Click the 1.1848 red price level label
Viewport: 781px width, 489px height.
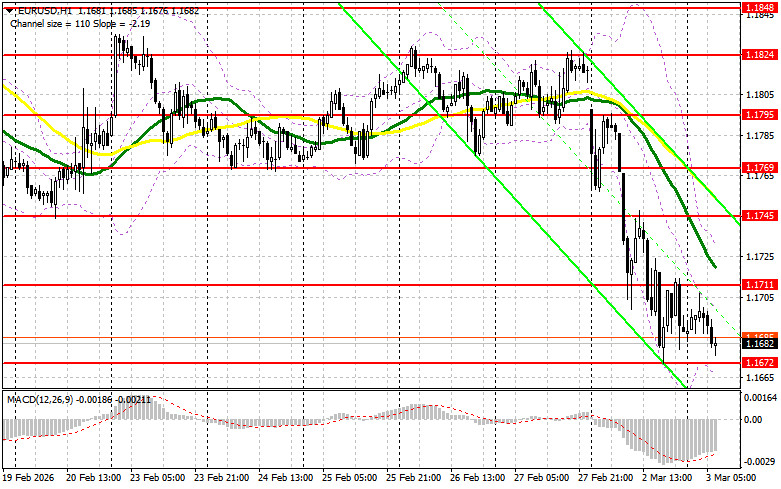click(x=758, y=7)
